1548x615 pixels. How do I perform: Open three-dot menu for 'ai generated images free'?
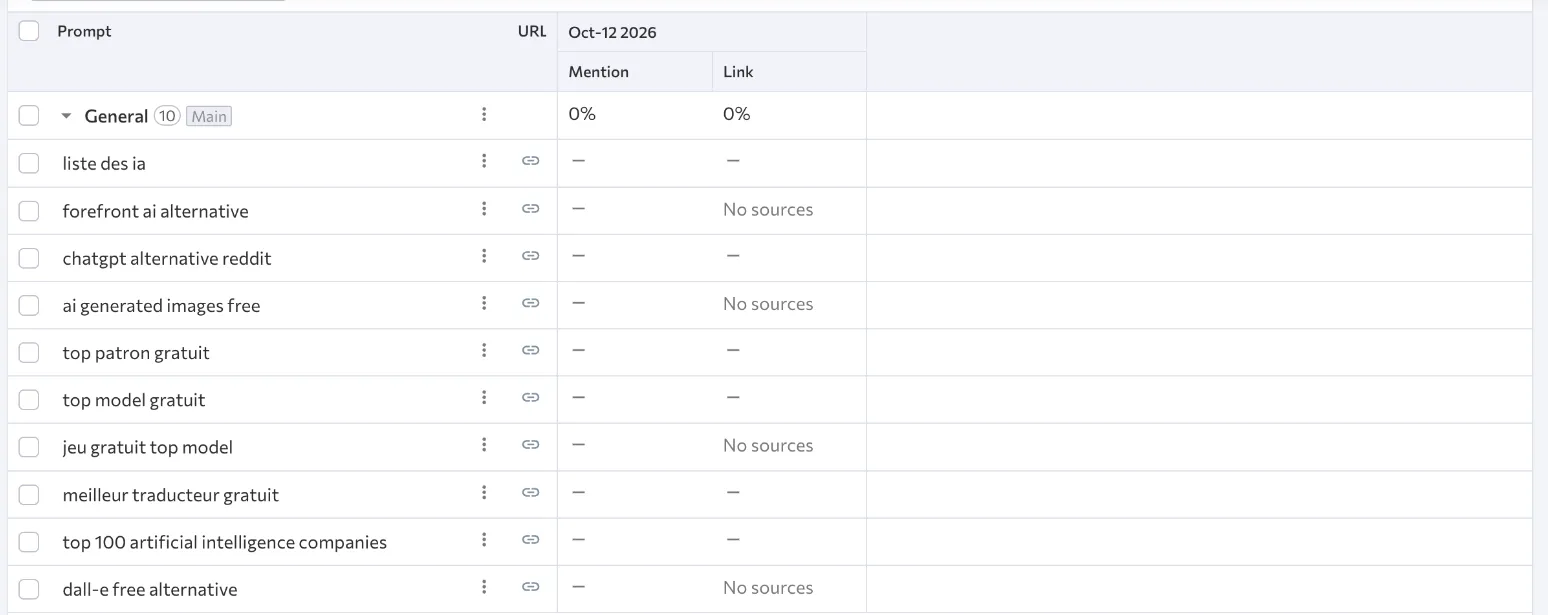484,303
